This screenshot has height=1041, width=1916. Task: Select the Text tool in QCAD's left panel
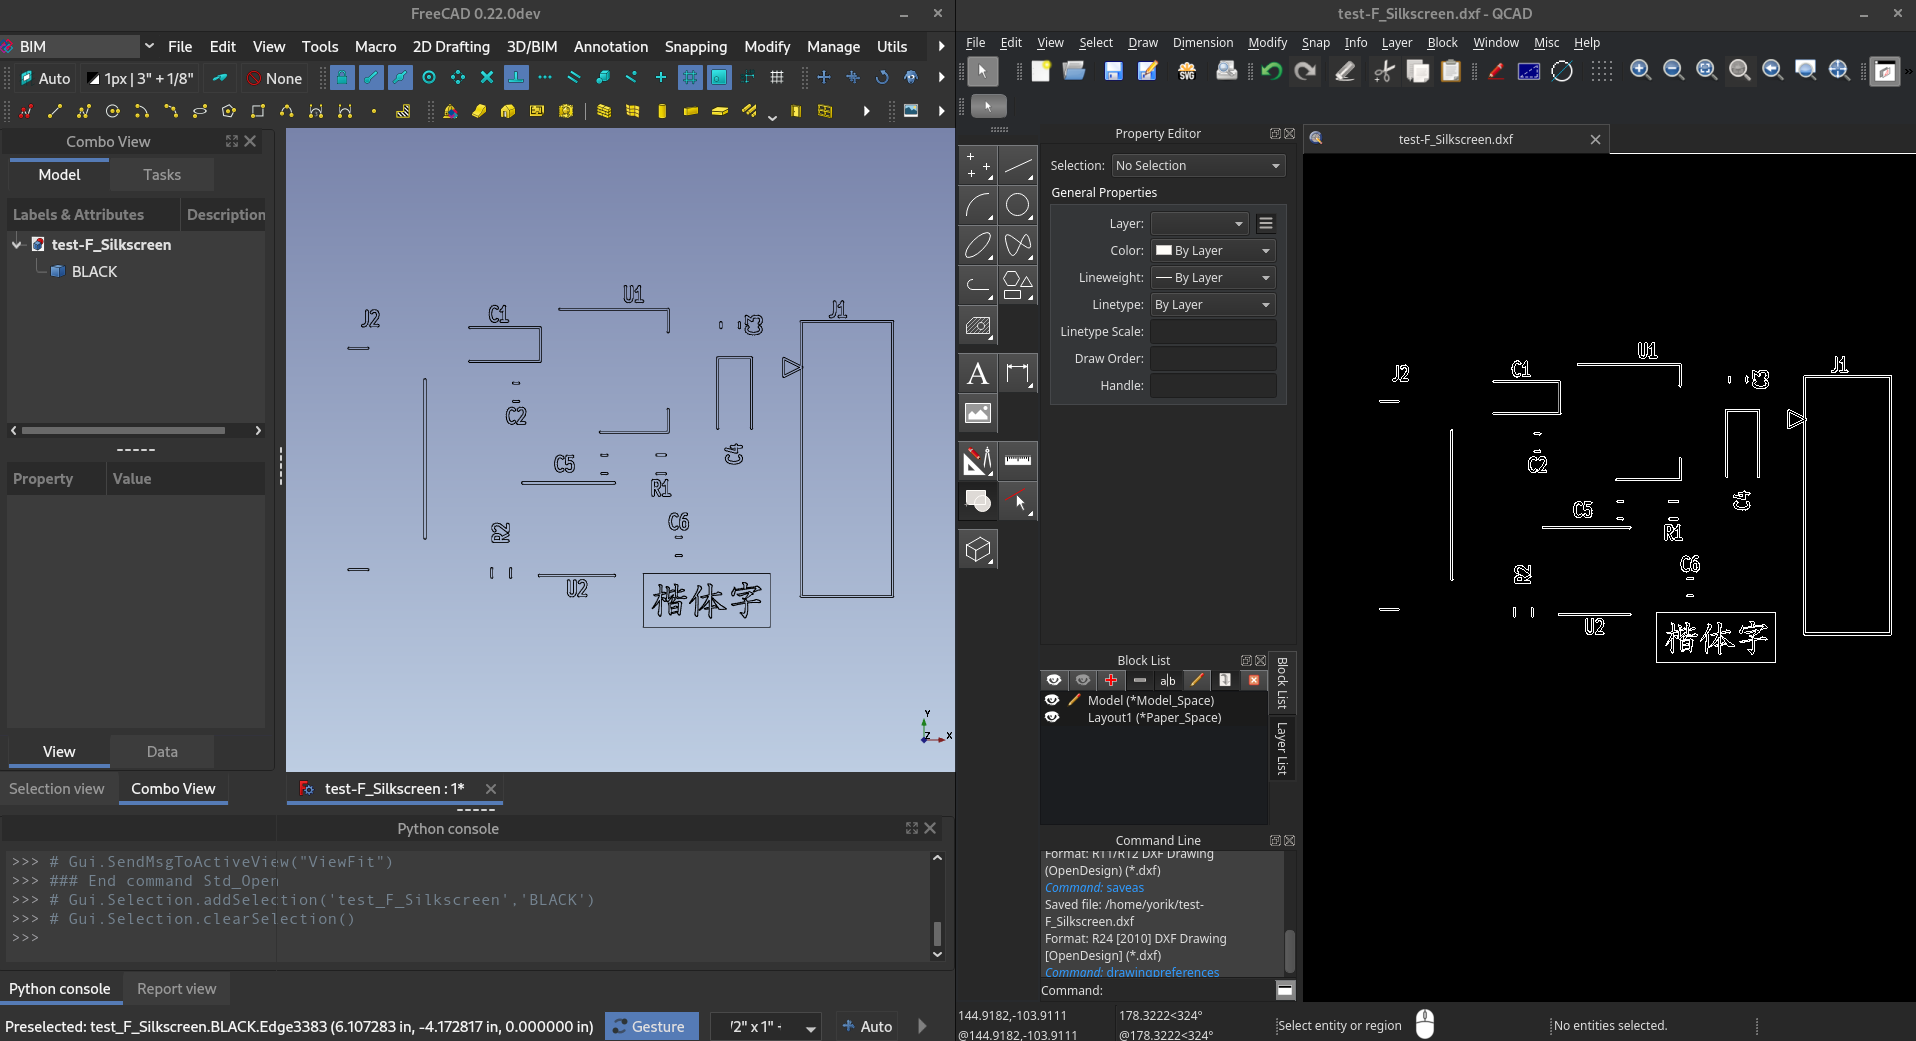pyautogui.click(x=977, y=373)
